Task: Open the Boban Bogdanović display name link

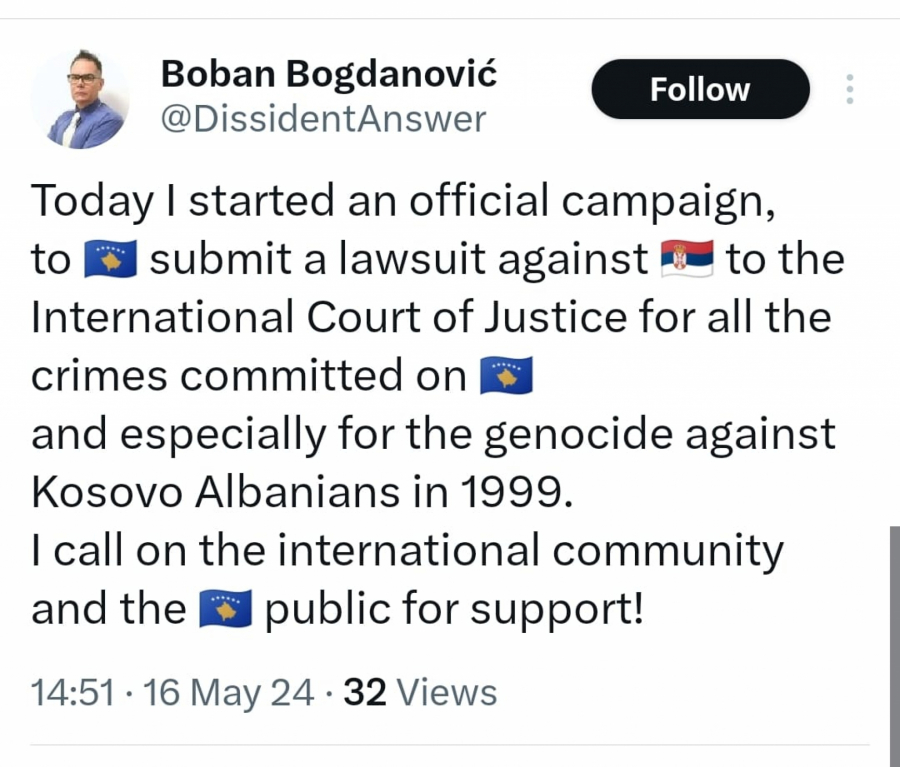Action: tap(328, 72)
